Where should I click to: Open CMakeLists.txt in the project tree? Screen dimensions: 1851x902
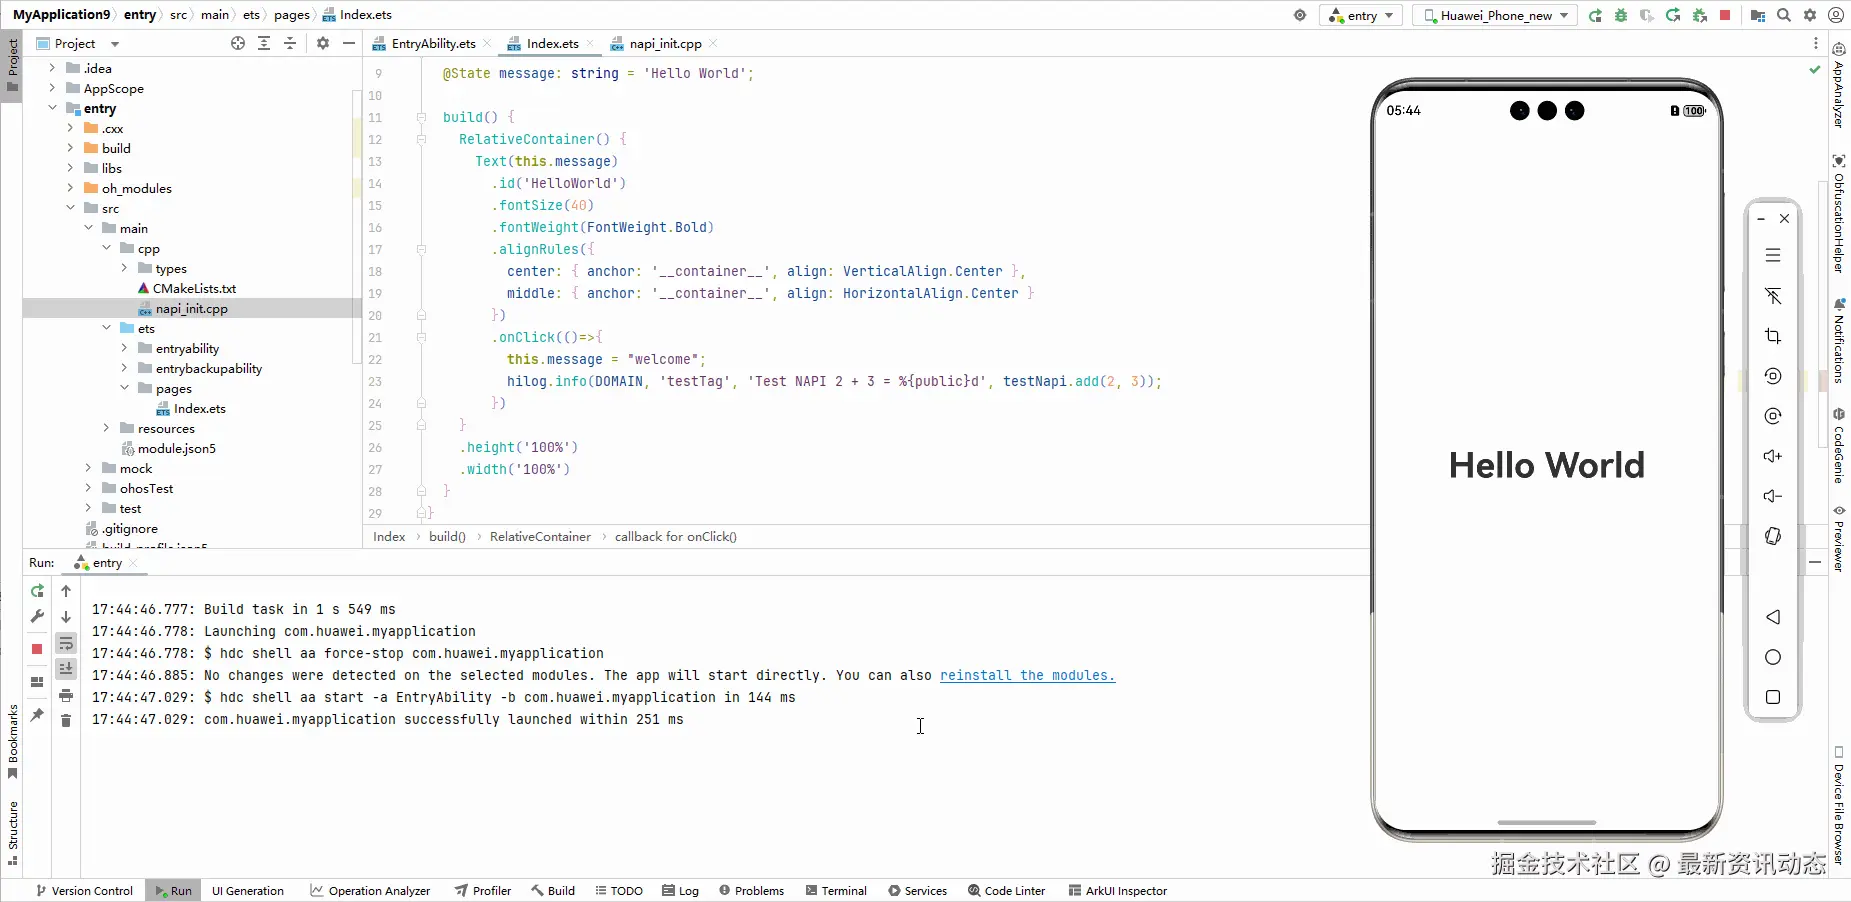point(194,288)
